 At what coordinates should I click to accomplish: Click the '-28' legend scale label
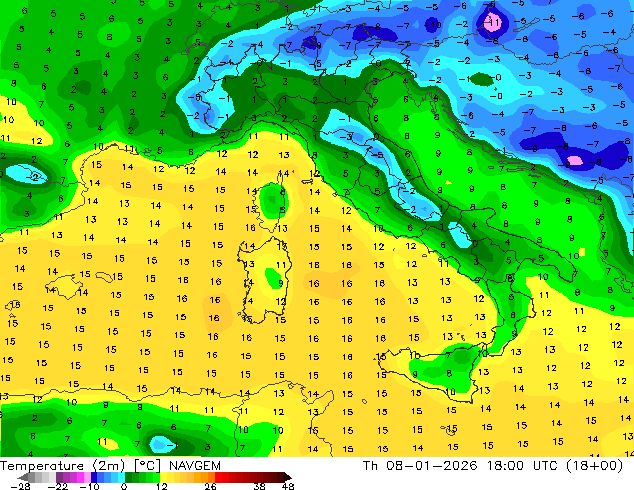point(20,486)
